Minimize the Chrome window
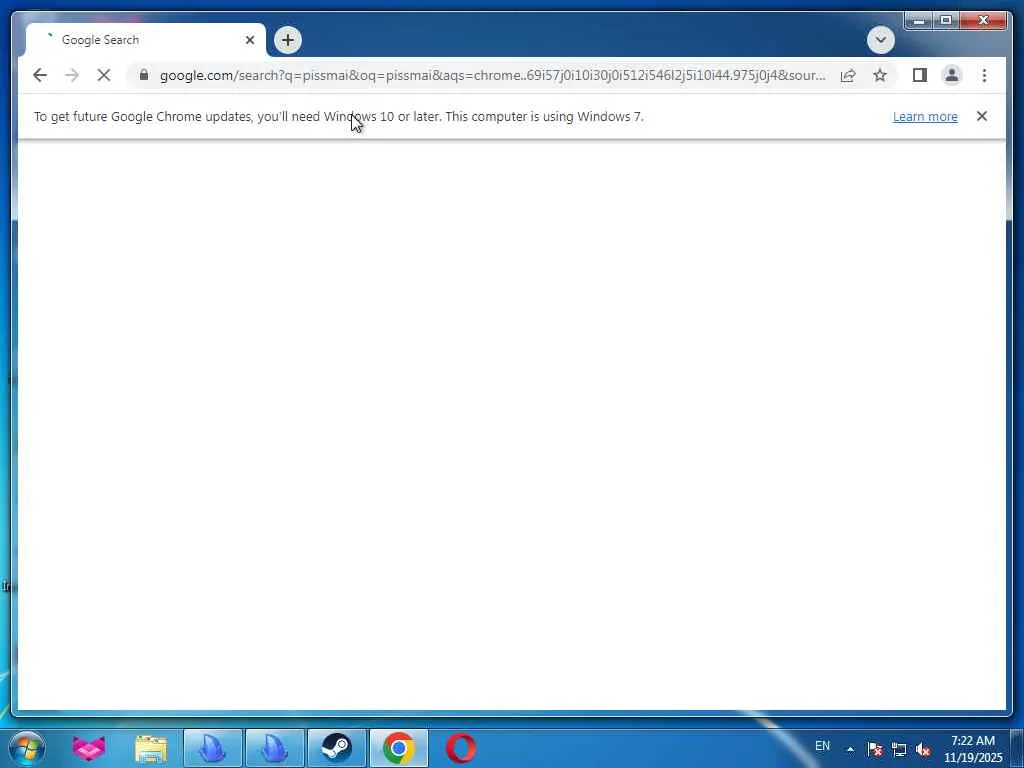The image size is (1024, 768). (x=919, y=20)
